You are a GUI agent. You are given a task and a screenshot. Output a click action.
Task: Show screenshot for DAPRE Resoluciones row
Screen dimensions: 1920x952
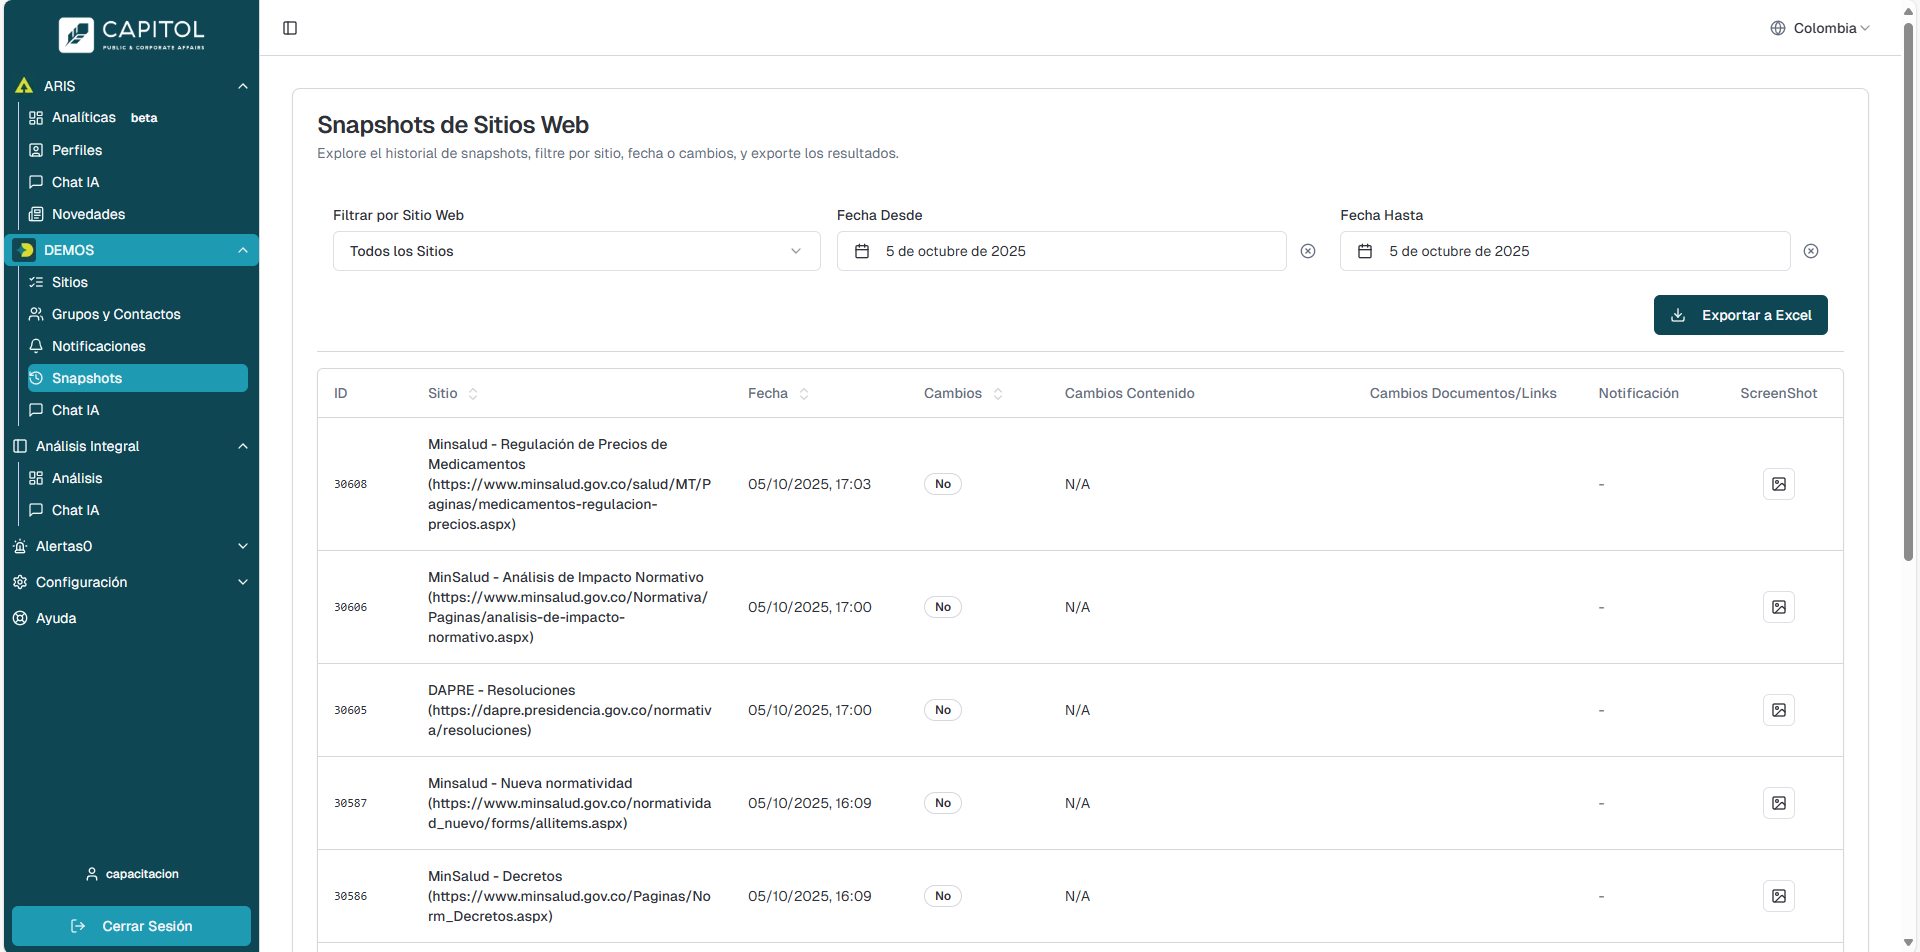[x=1778, y=710]
